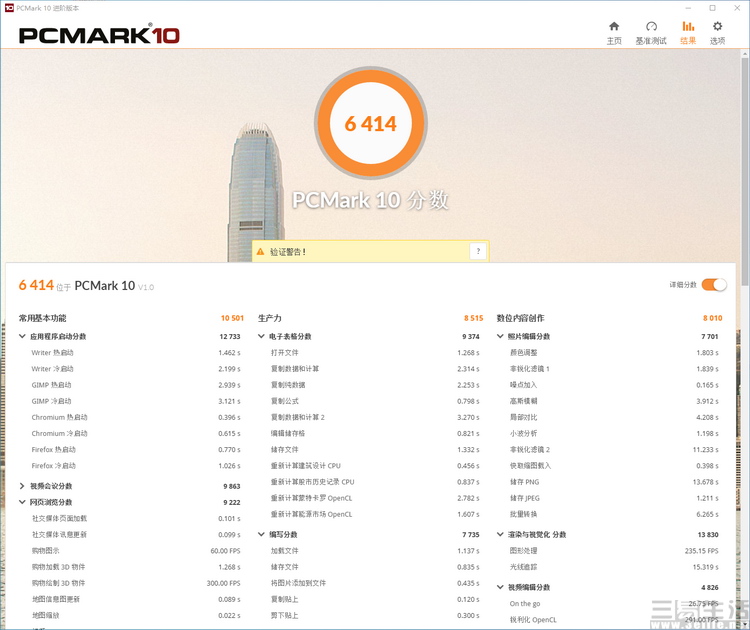Click the 社交媒体页面加载 row
This screenshot has height=630, width=750.
[x=136, y=519]
